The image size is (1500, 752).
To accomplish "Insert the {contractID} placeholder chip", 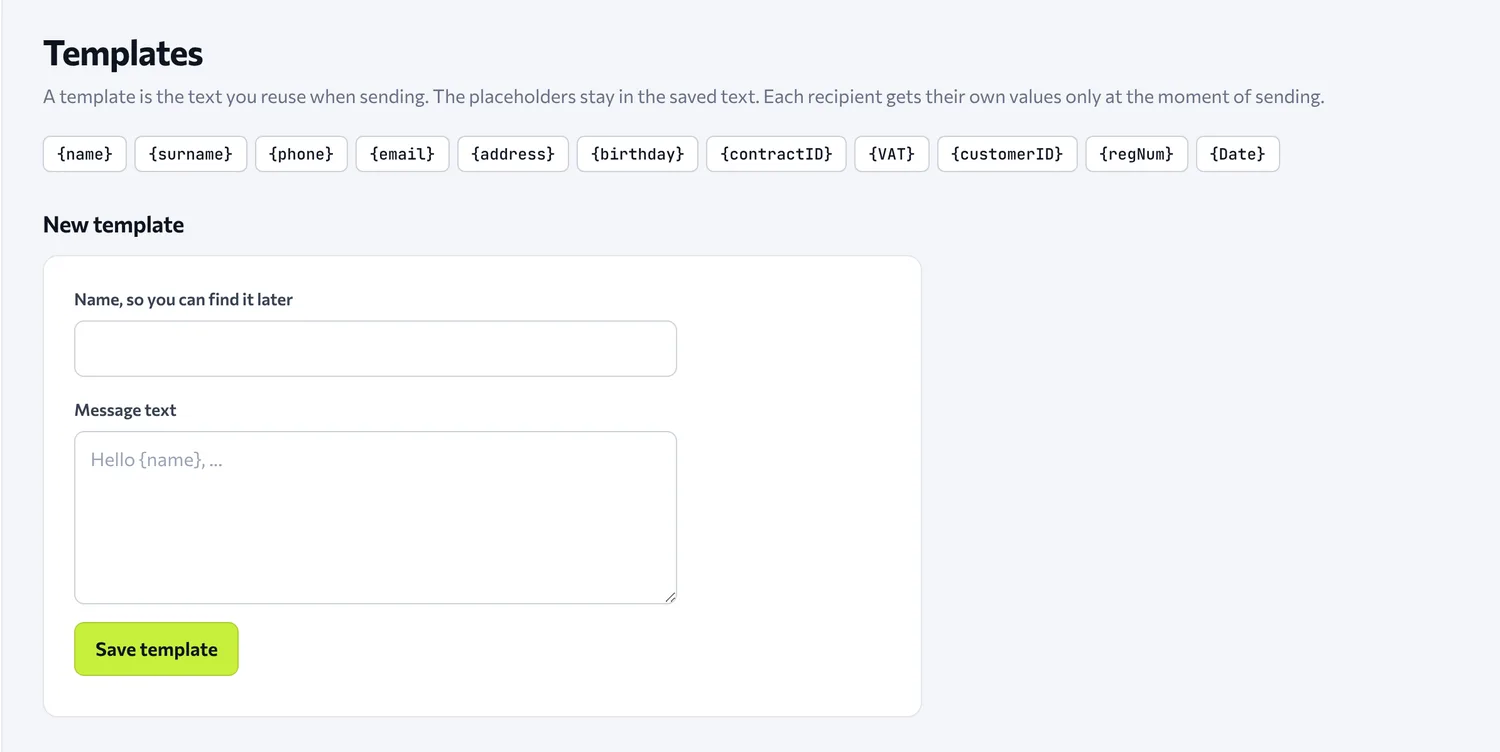I will (x=776, y=154).
